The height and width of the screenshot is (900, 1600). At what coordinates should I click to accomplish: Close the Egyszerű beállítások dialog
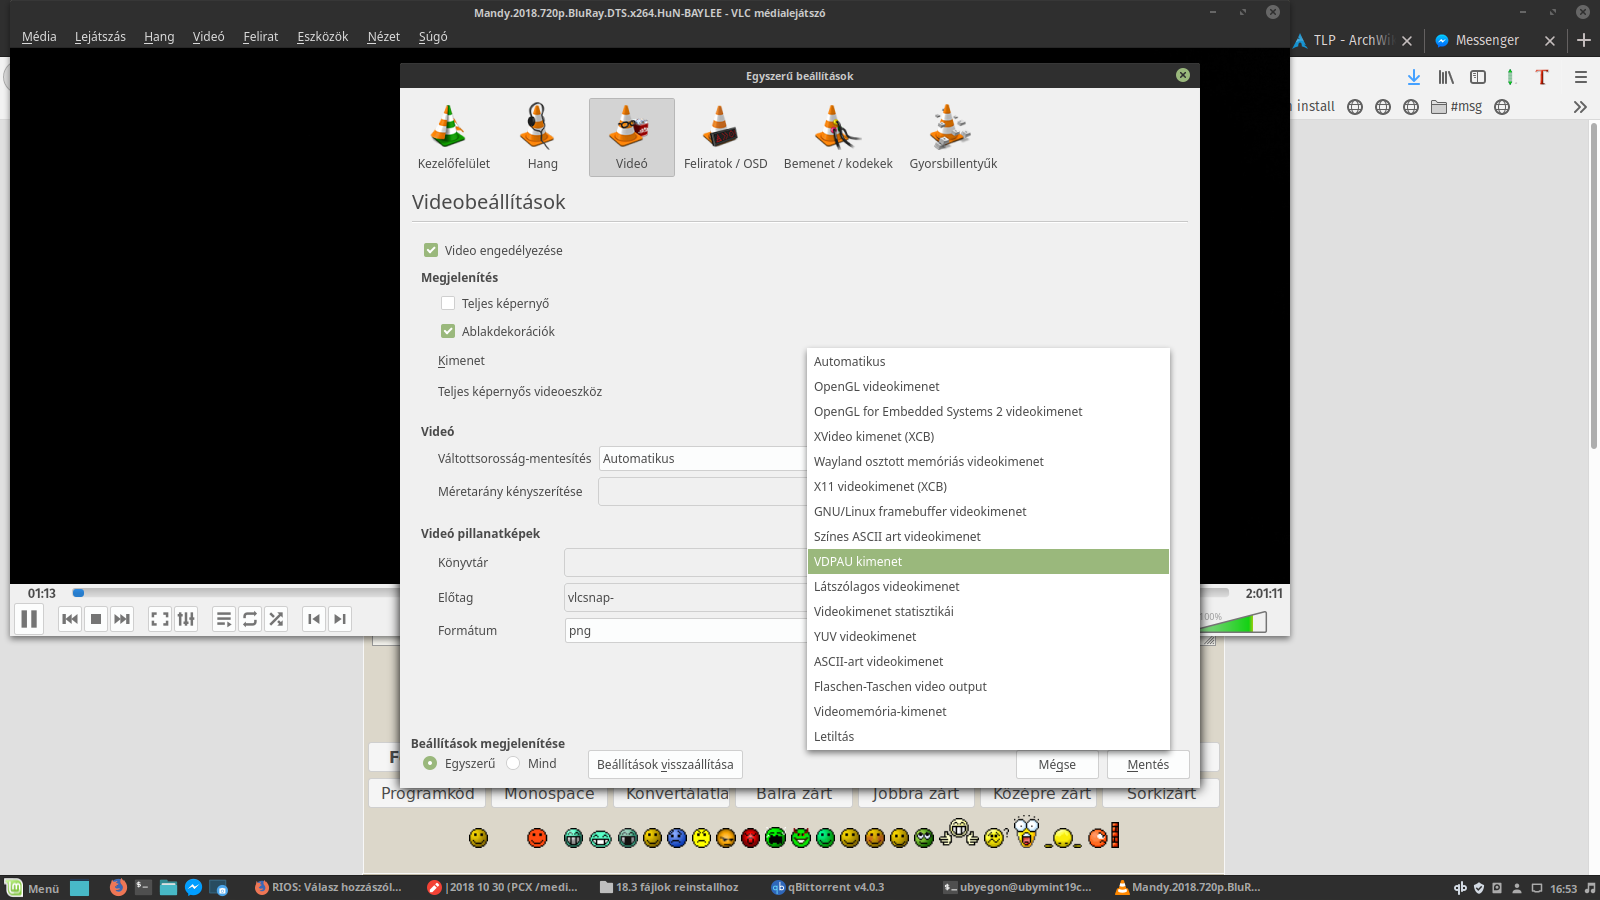pos(1183,75)
